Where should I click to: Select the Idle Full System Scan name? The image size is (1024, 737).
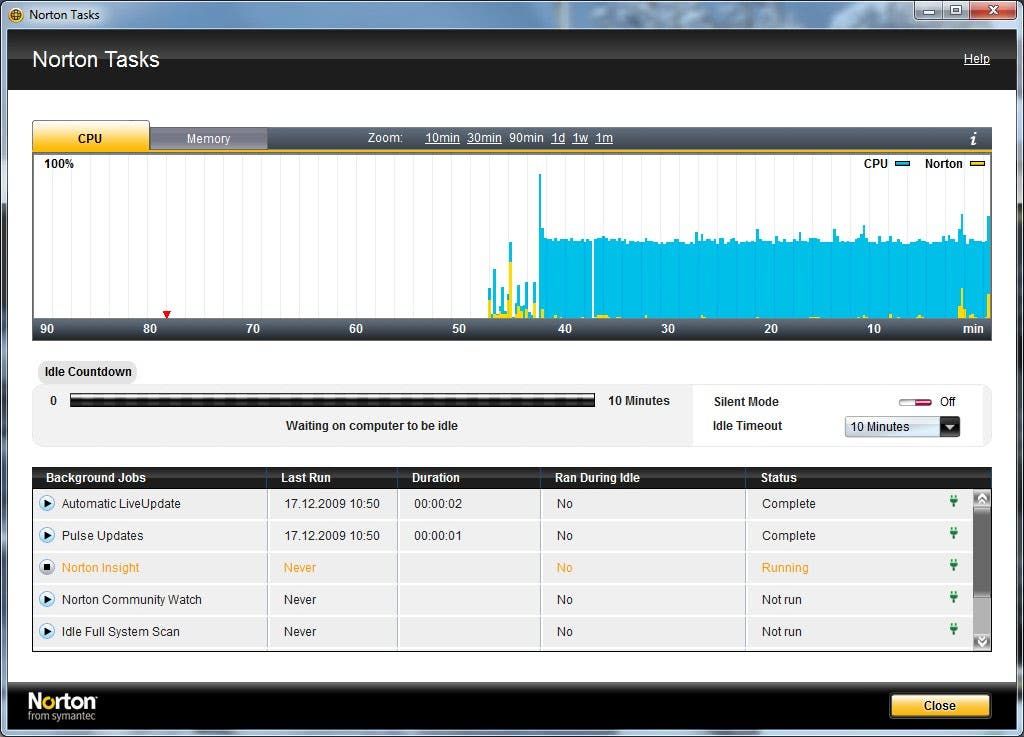coord(121,631)
